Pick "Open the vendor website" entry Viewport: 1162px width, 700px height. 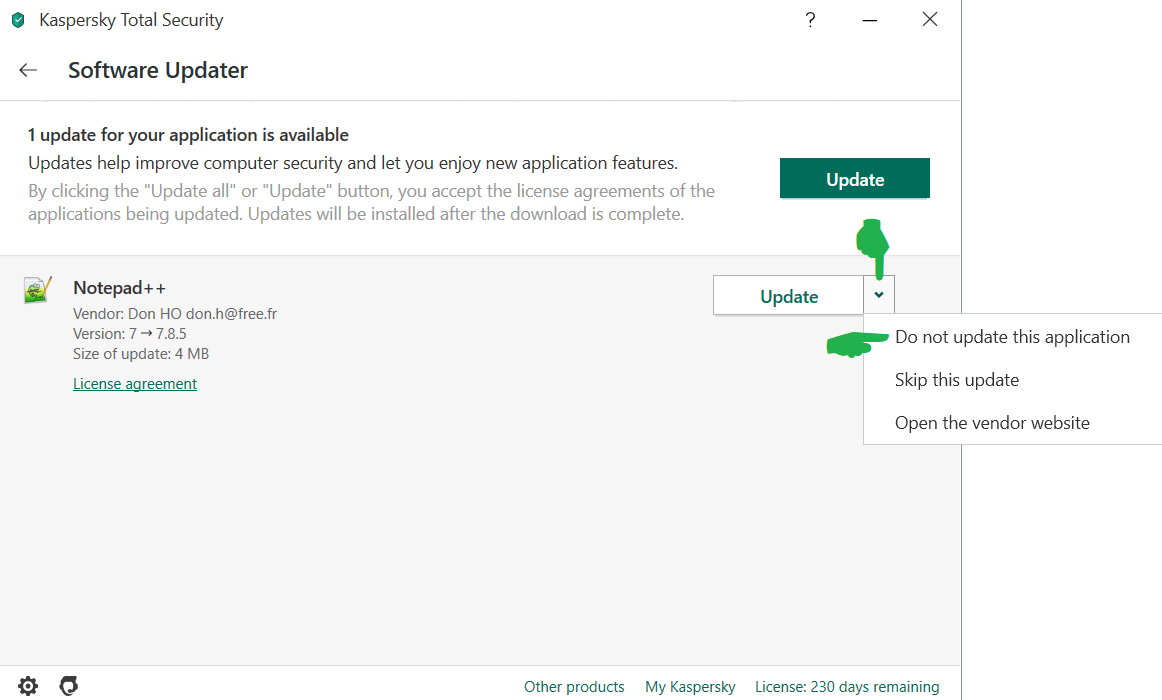pos(992,423)
